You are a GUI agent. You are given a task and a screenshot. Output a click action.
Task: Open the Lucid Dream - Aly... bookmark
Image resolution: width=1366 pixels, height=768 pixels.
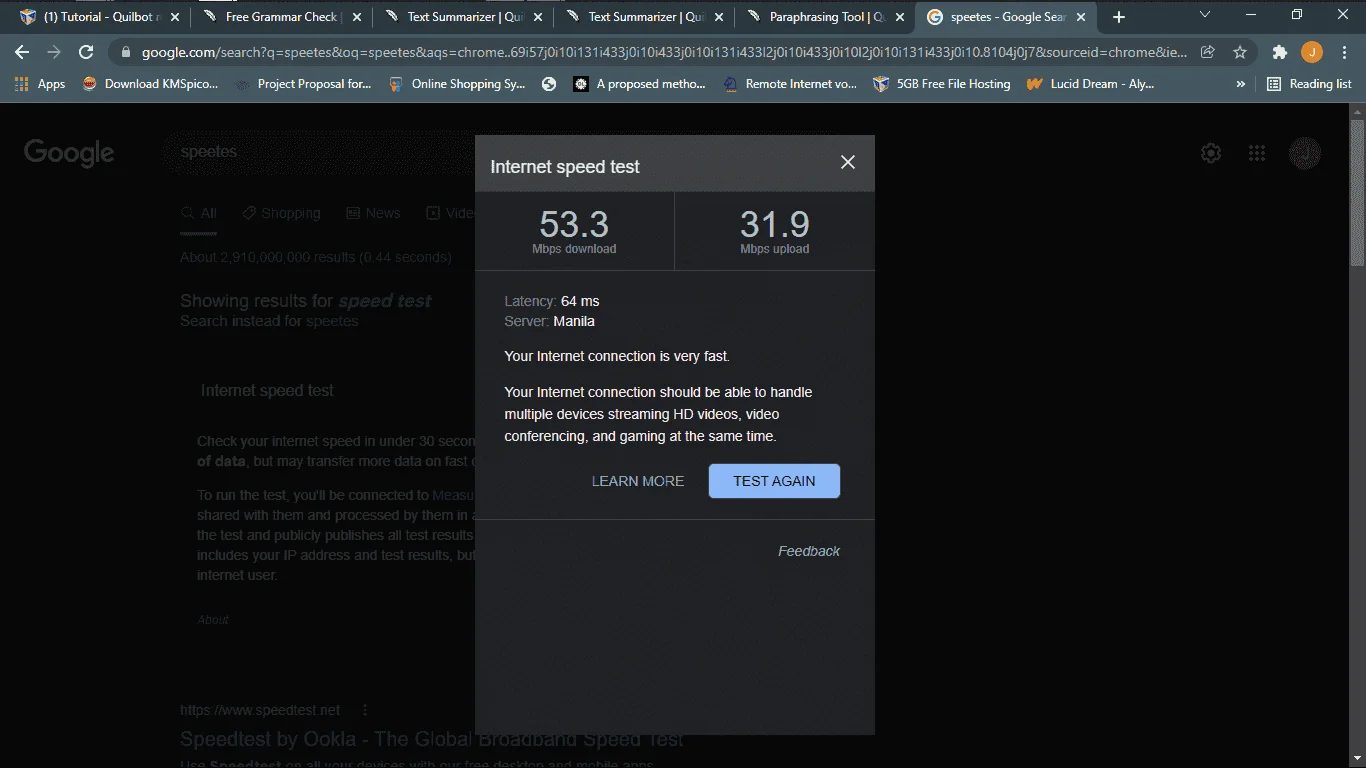[x=1091, y=84]
